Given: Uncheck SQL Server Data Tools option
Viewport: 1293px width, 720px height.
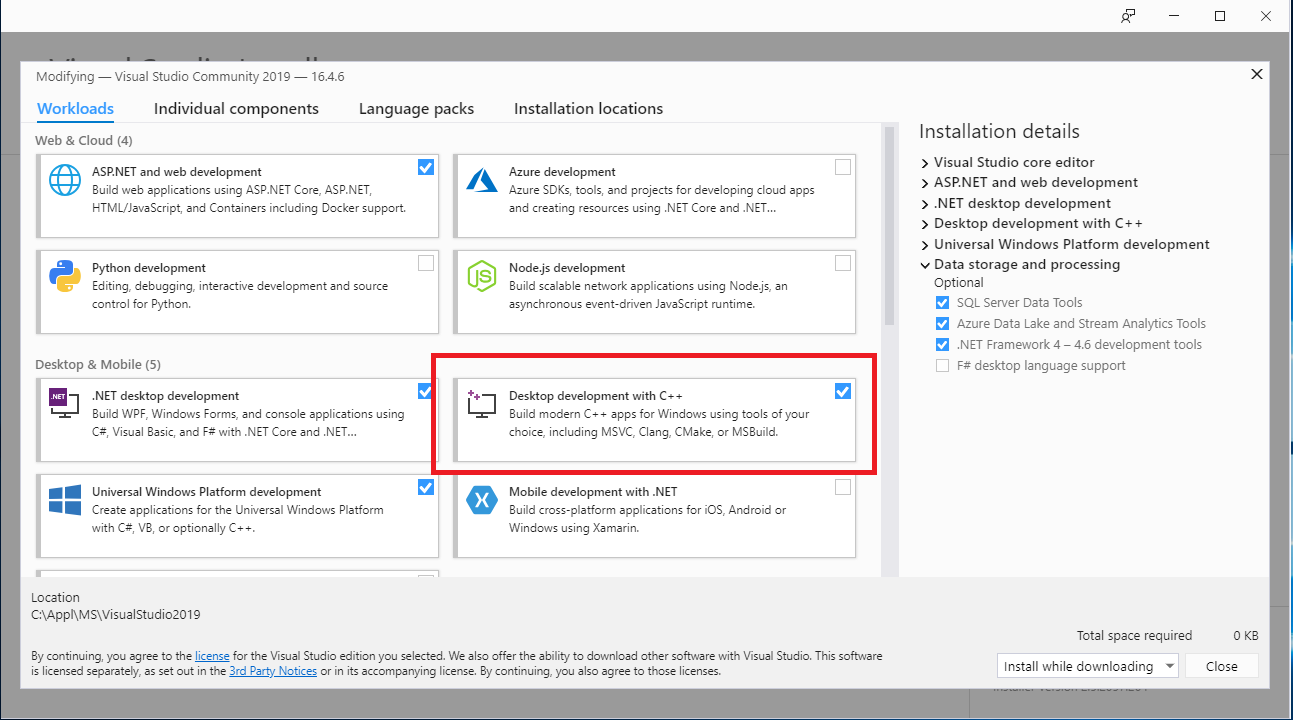Looking at the screenshot, I should (x=942, y=302).
